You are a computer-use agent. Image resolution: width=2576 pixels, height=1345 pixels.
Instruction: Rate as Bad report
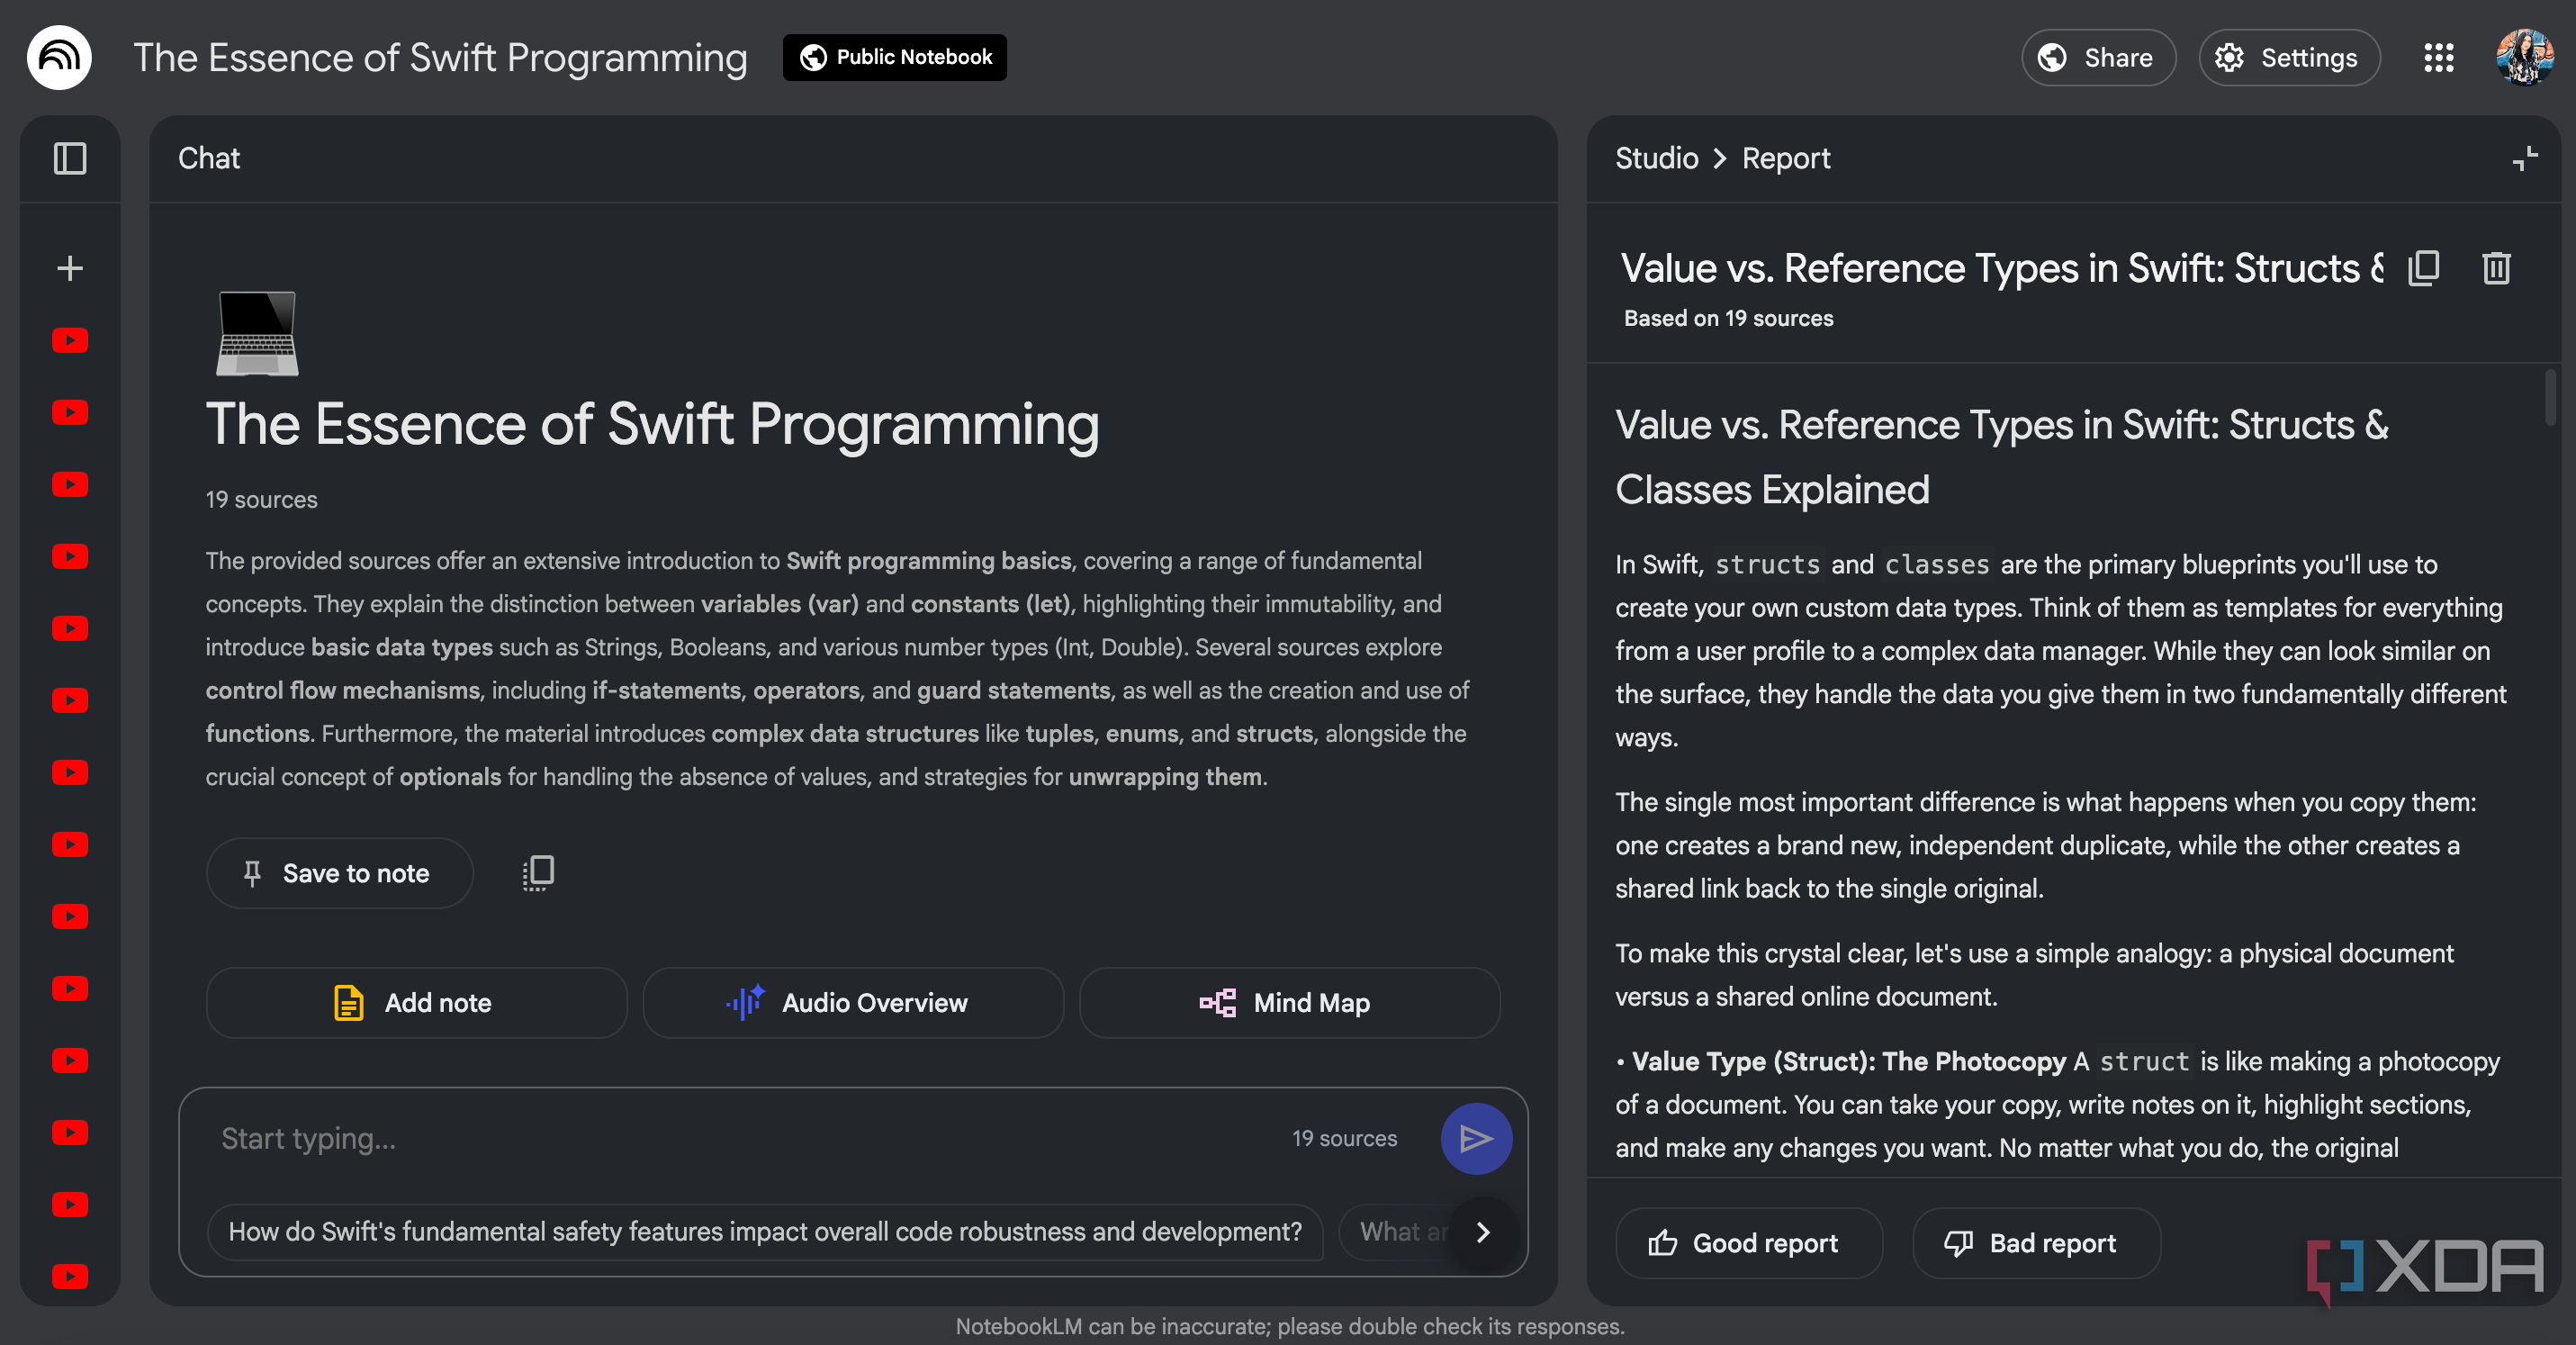[2036, 1243]
